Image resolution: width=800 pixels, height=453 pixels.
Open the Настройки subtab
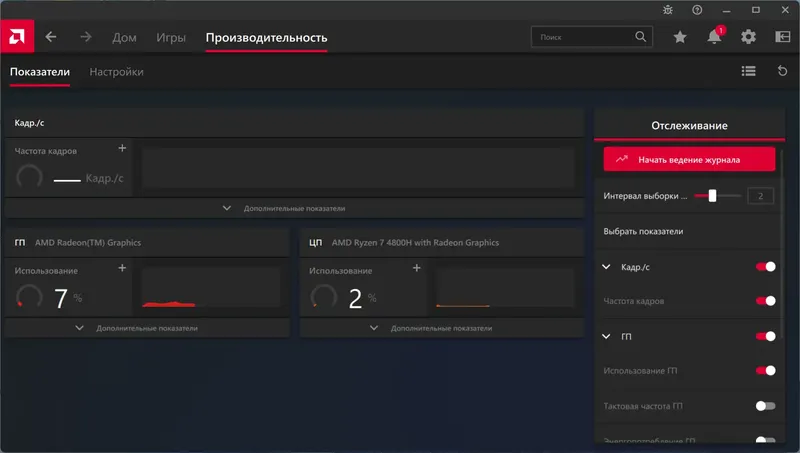click(116, 72)
